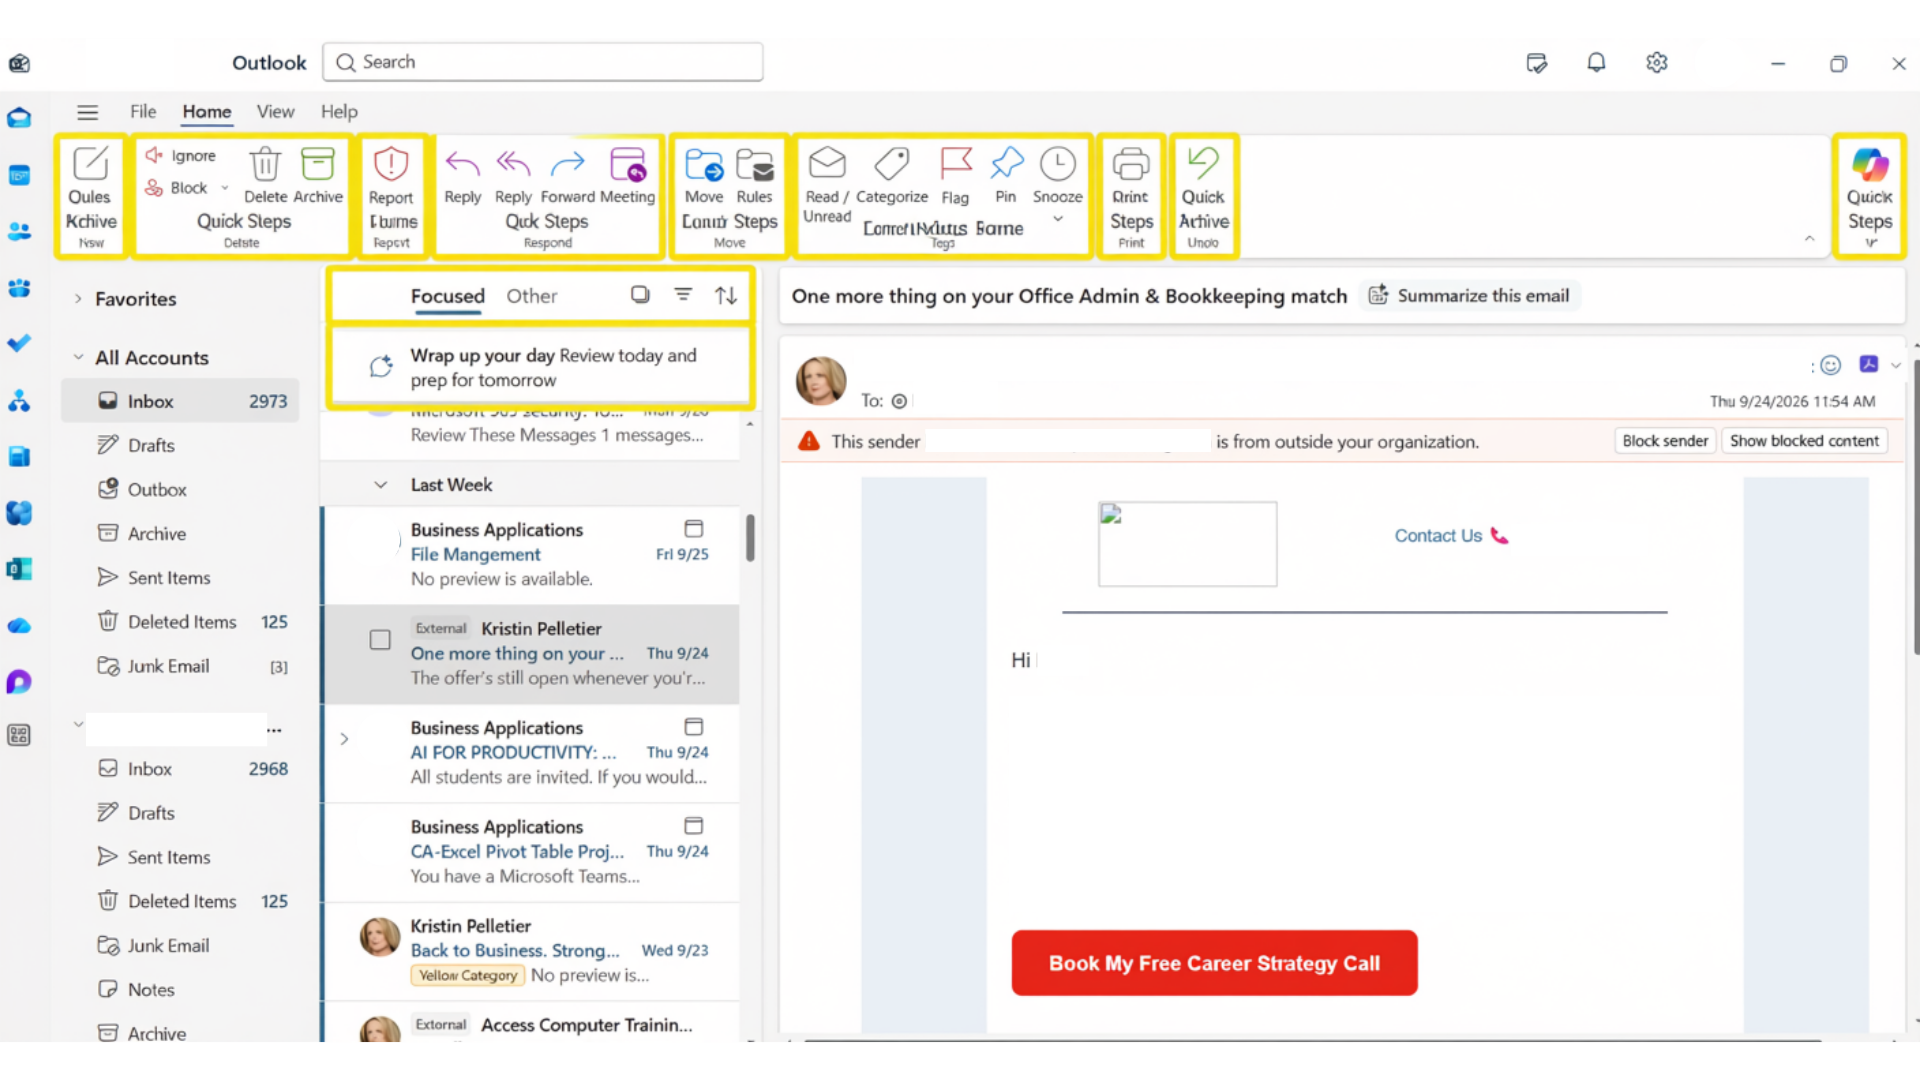Delete the selected email using trash icon

click(265, 163)
